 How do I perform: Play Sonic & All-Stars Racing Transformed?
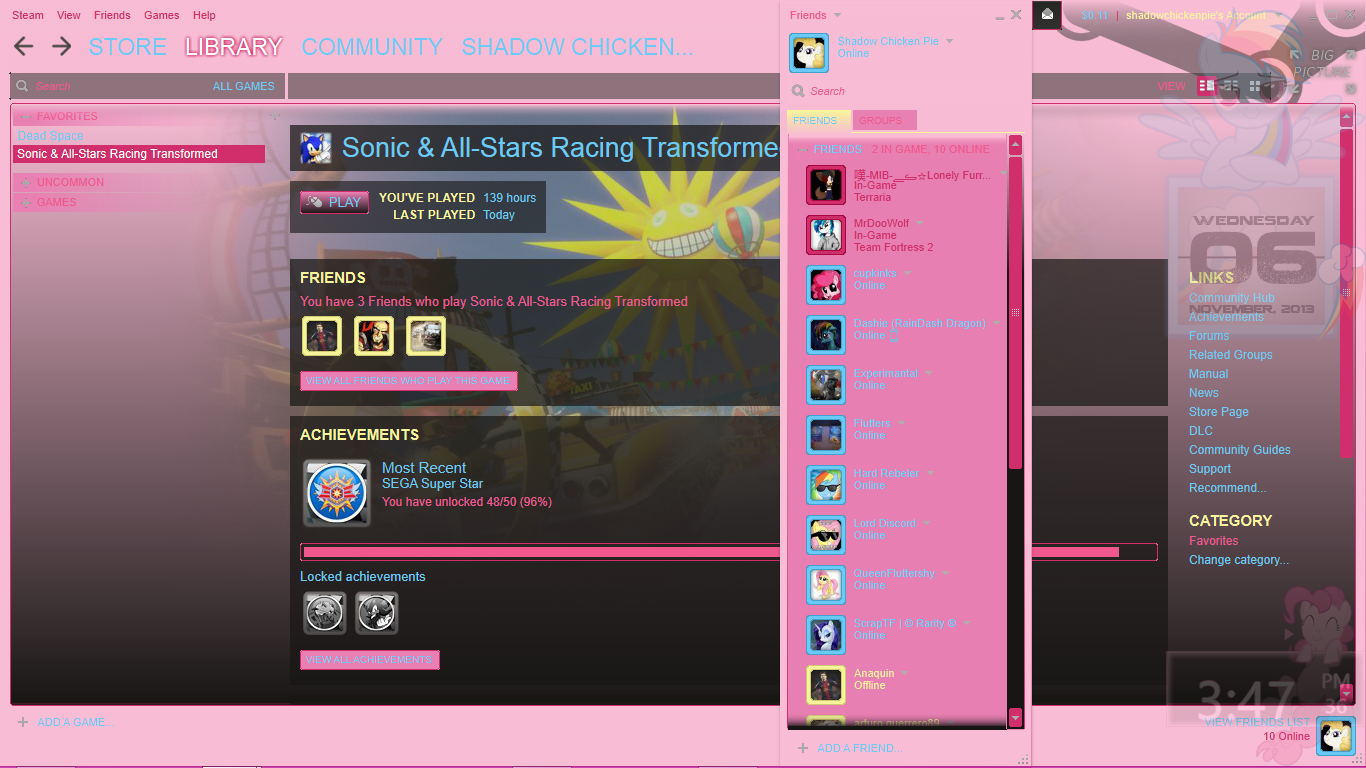[x=334, y=202]
